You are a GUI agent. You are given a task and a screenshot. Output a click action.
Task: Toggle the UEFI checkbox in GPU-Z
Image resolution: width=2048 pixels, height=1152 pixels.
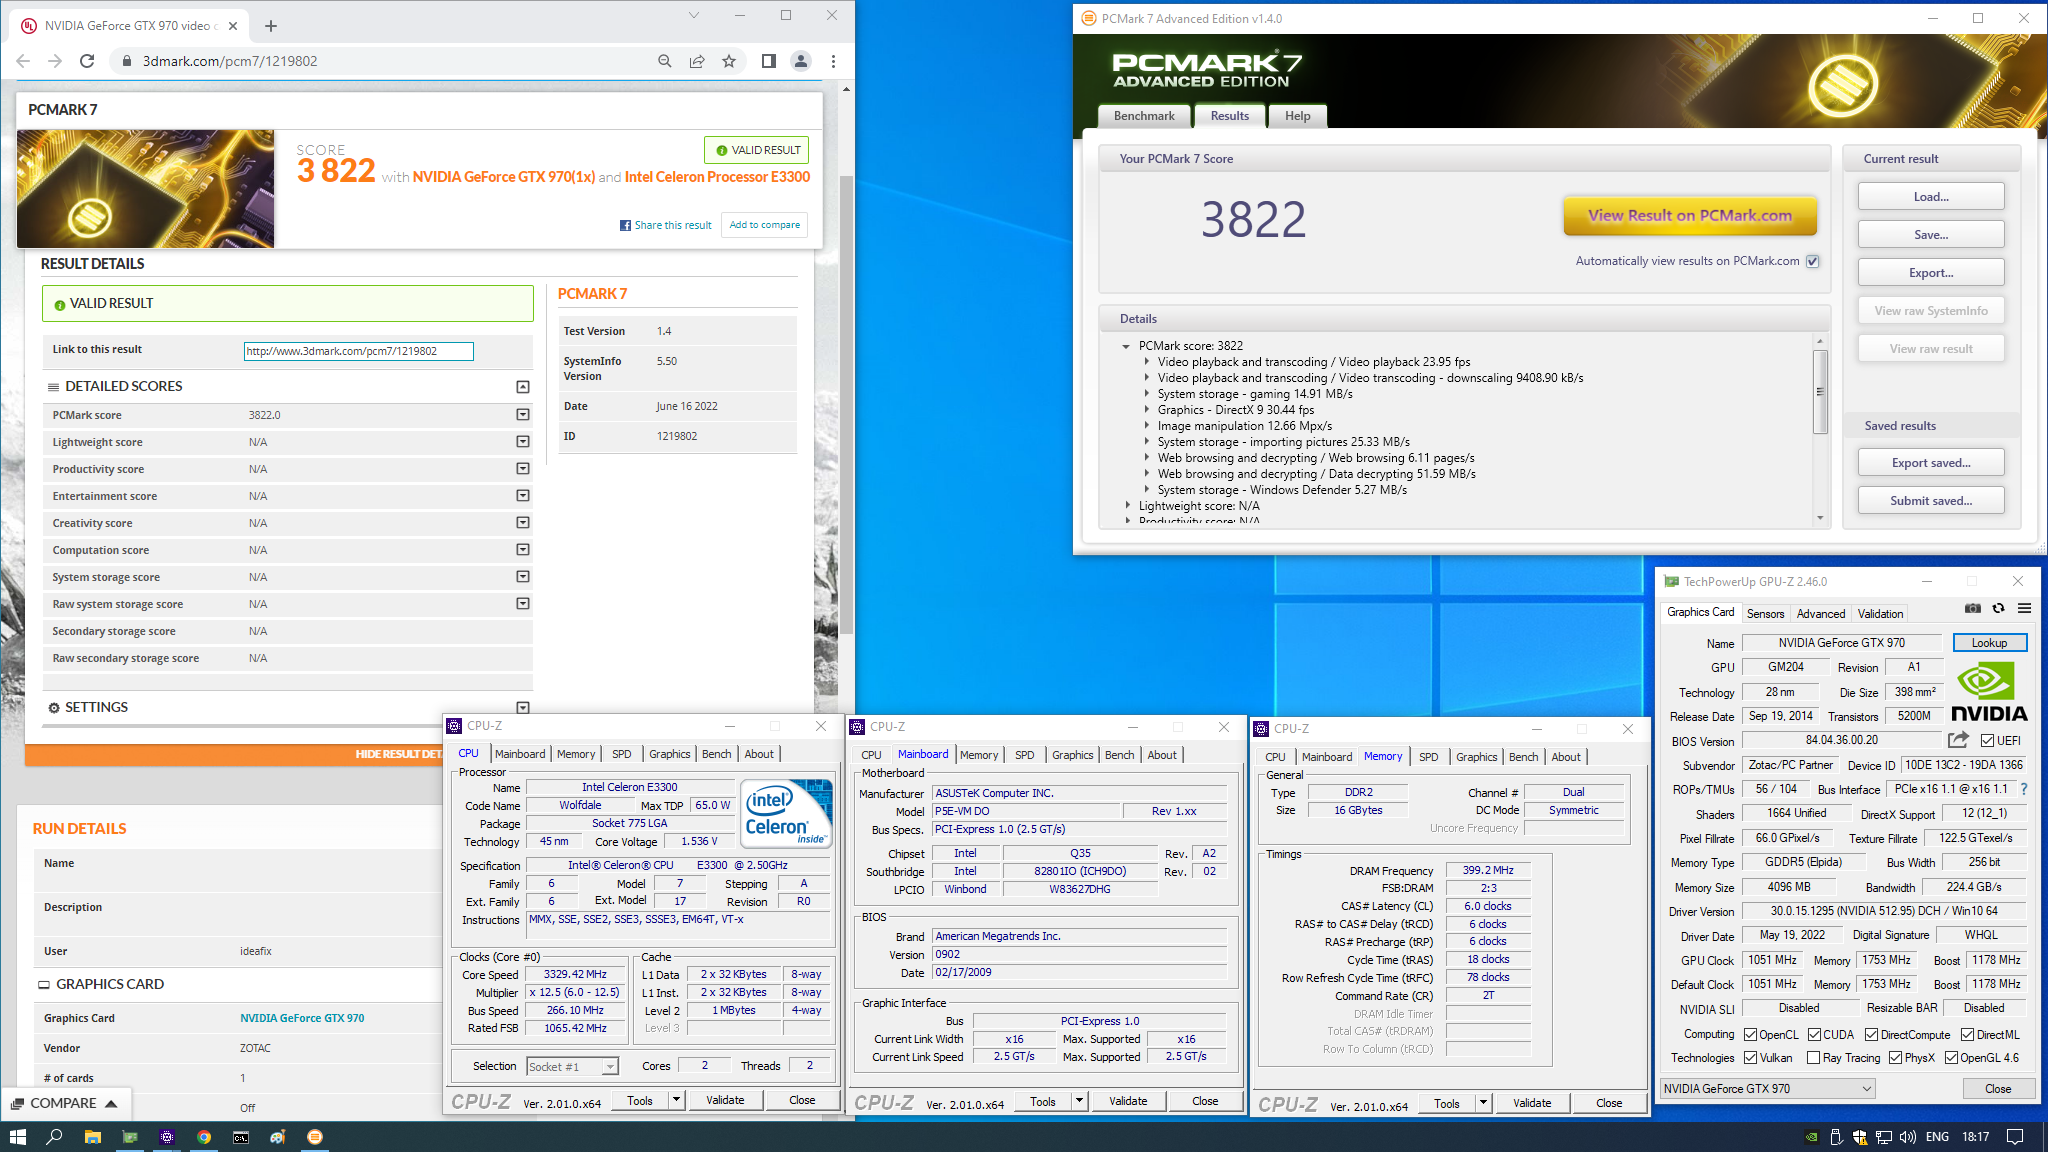[x=1988, y=741]
